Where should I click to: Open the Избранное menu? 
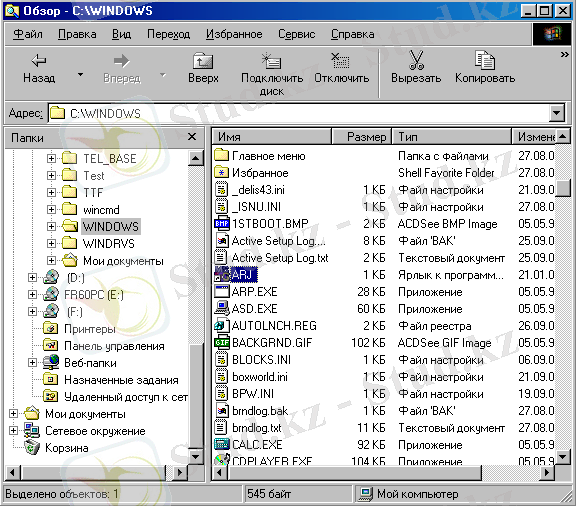[x=234, y=34]
